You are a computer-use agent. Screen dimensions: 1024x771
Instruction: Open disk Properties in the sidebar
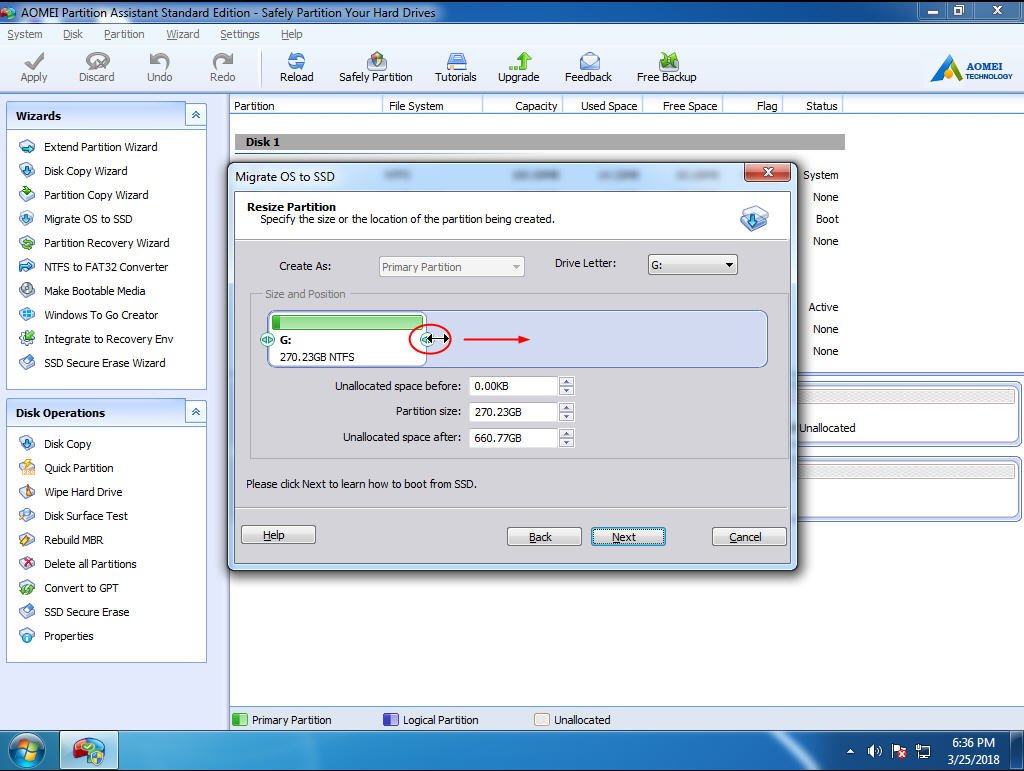tap(69, 636)
